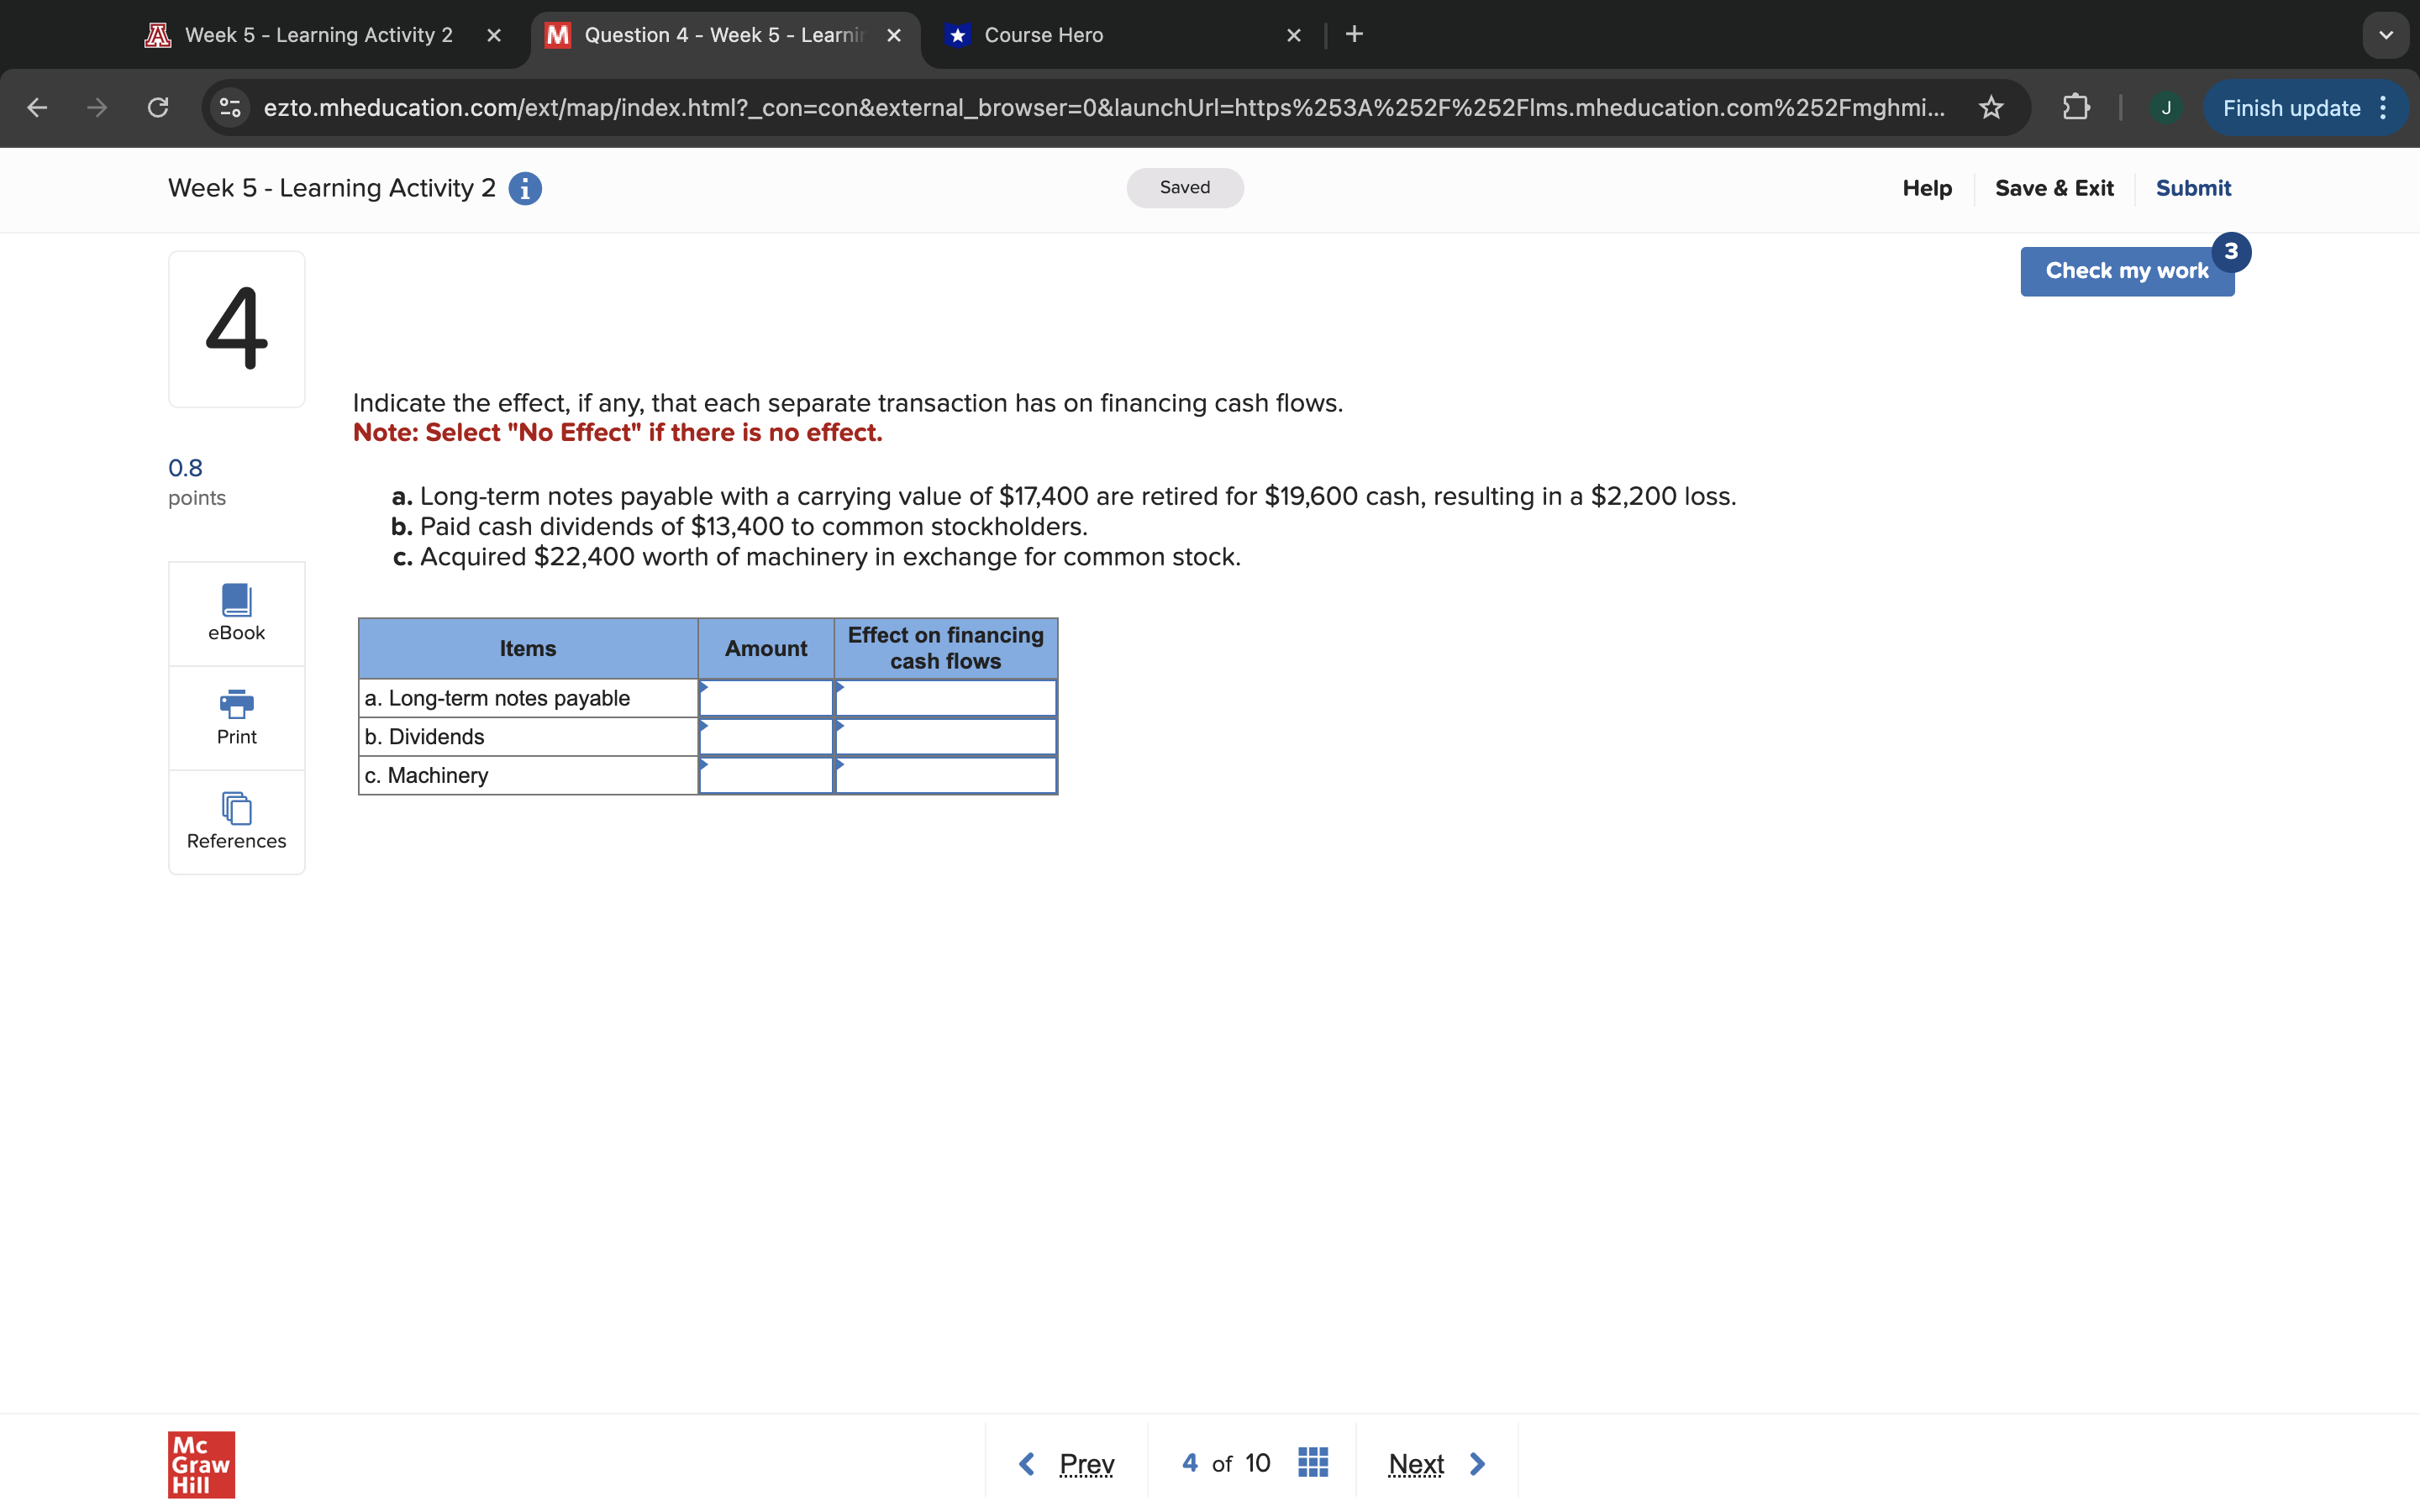Open the question overview grid icon
This screenshot has height=1512, width=2420.
[1312, 1461]
